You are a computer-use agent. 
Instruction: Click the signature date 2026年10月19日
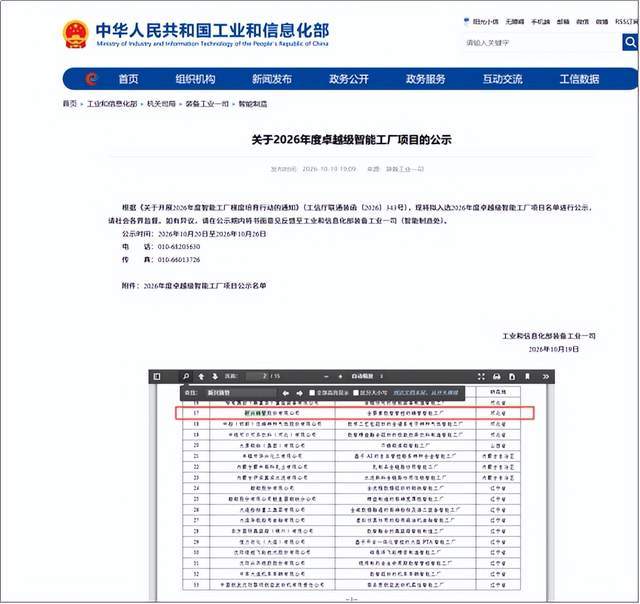click(554, 349)
